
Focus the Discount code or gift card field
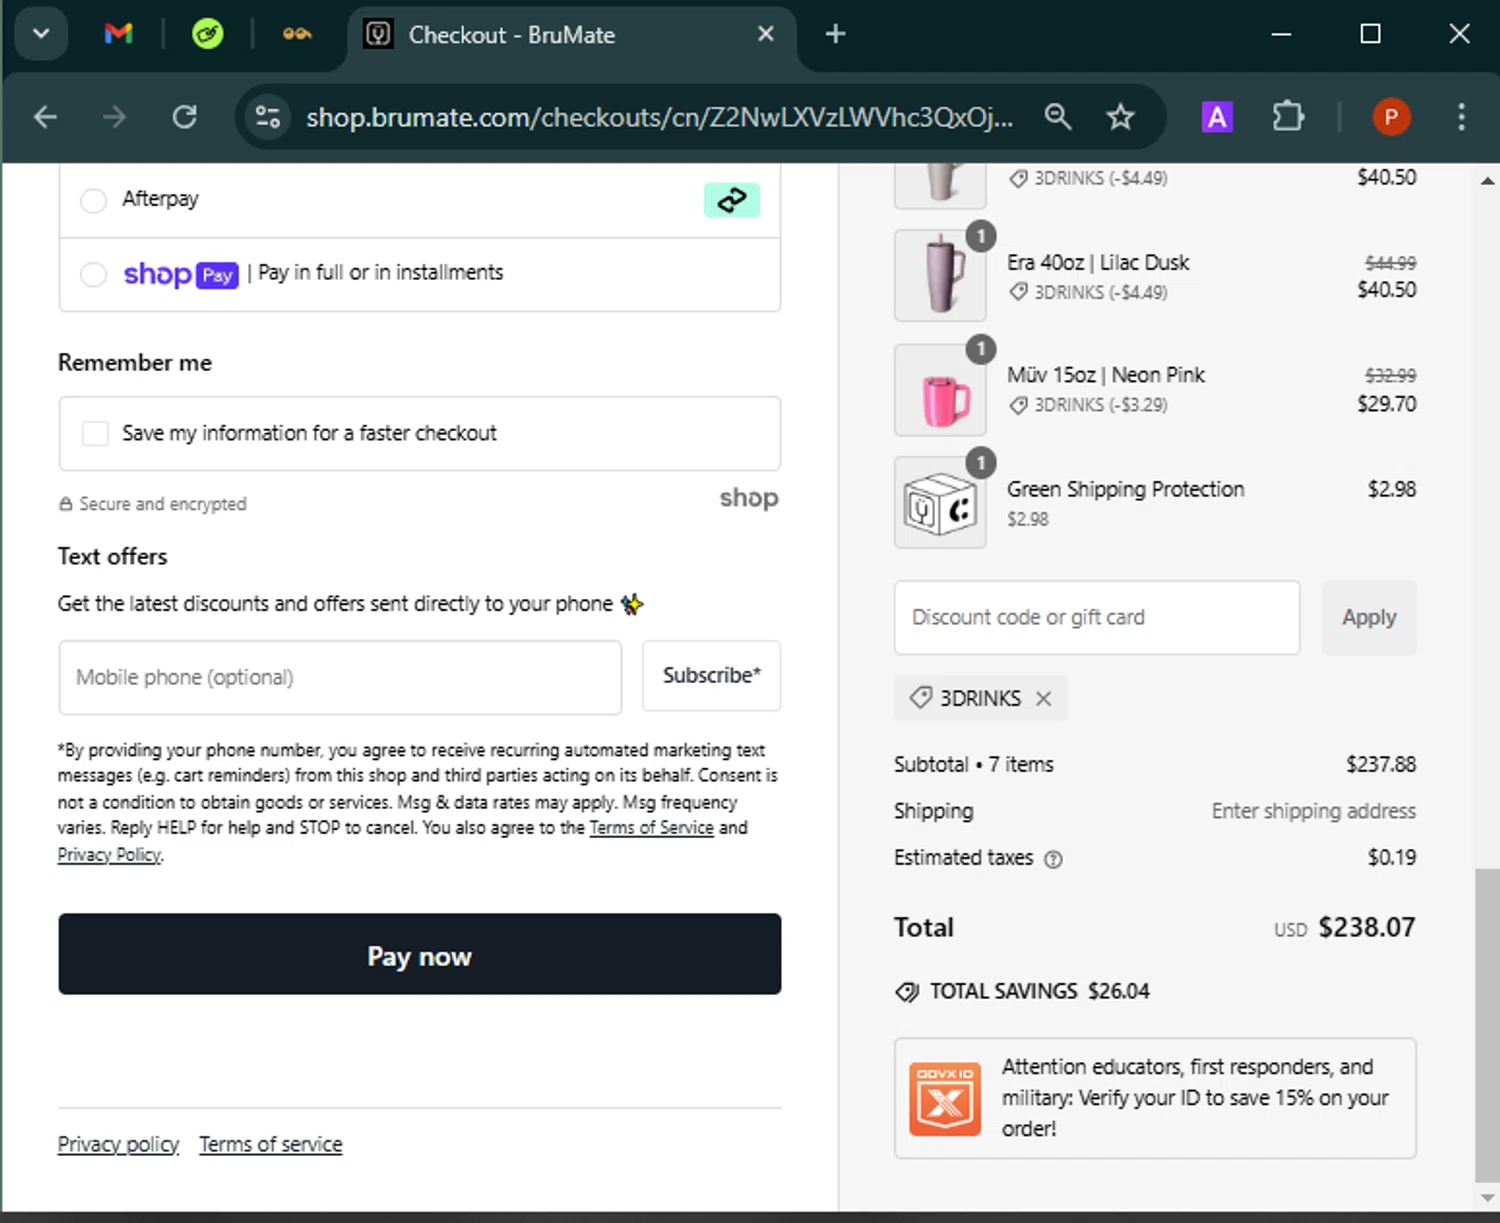[x=1096, y=618]
